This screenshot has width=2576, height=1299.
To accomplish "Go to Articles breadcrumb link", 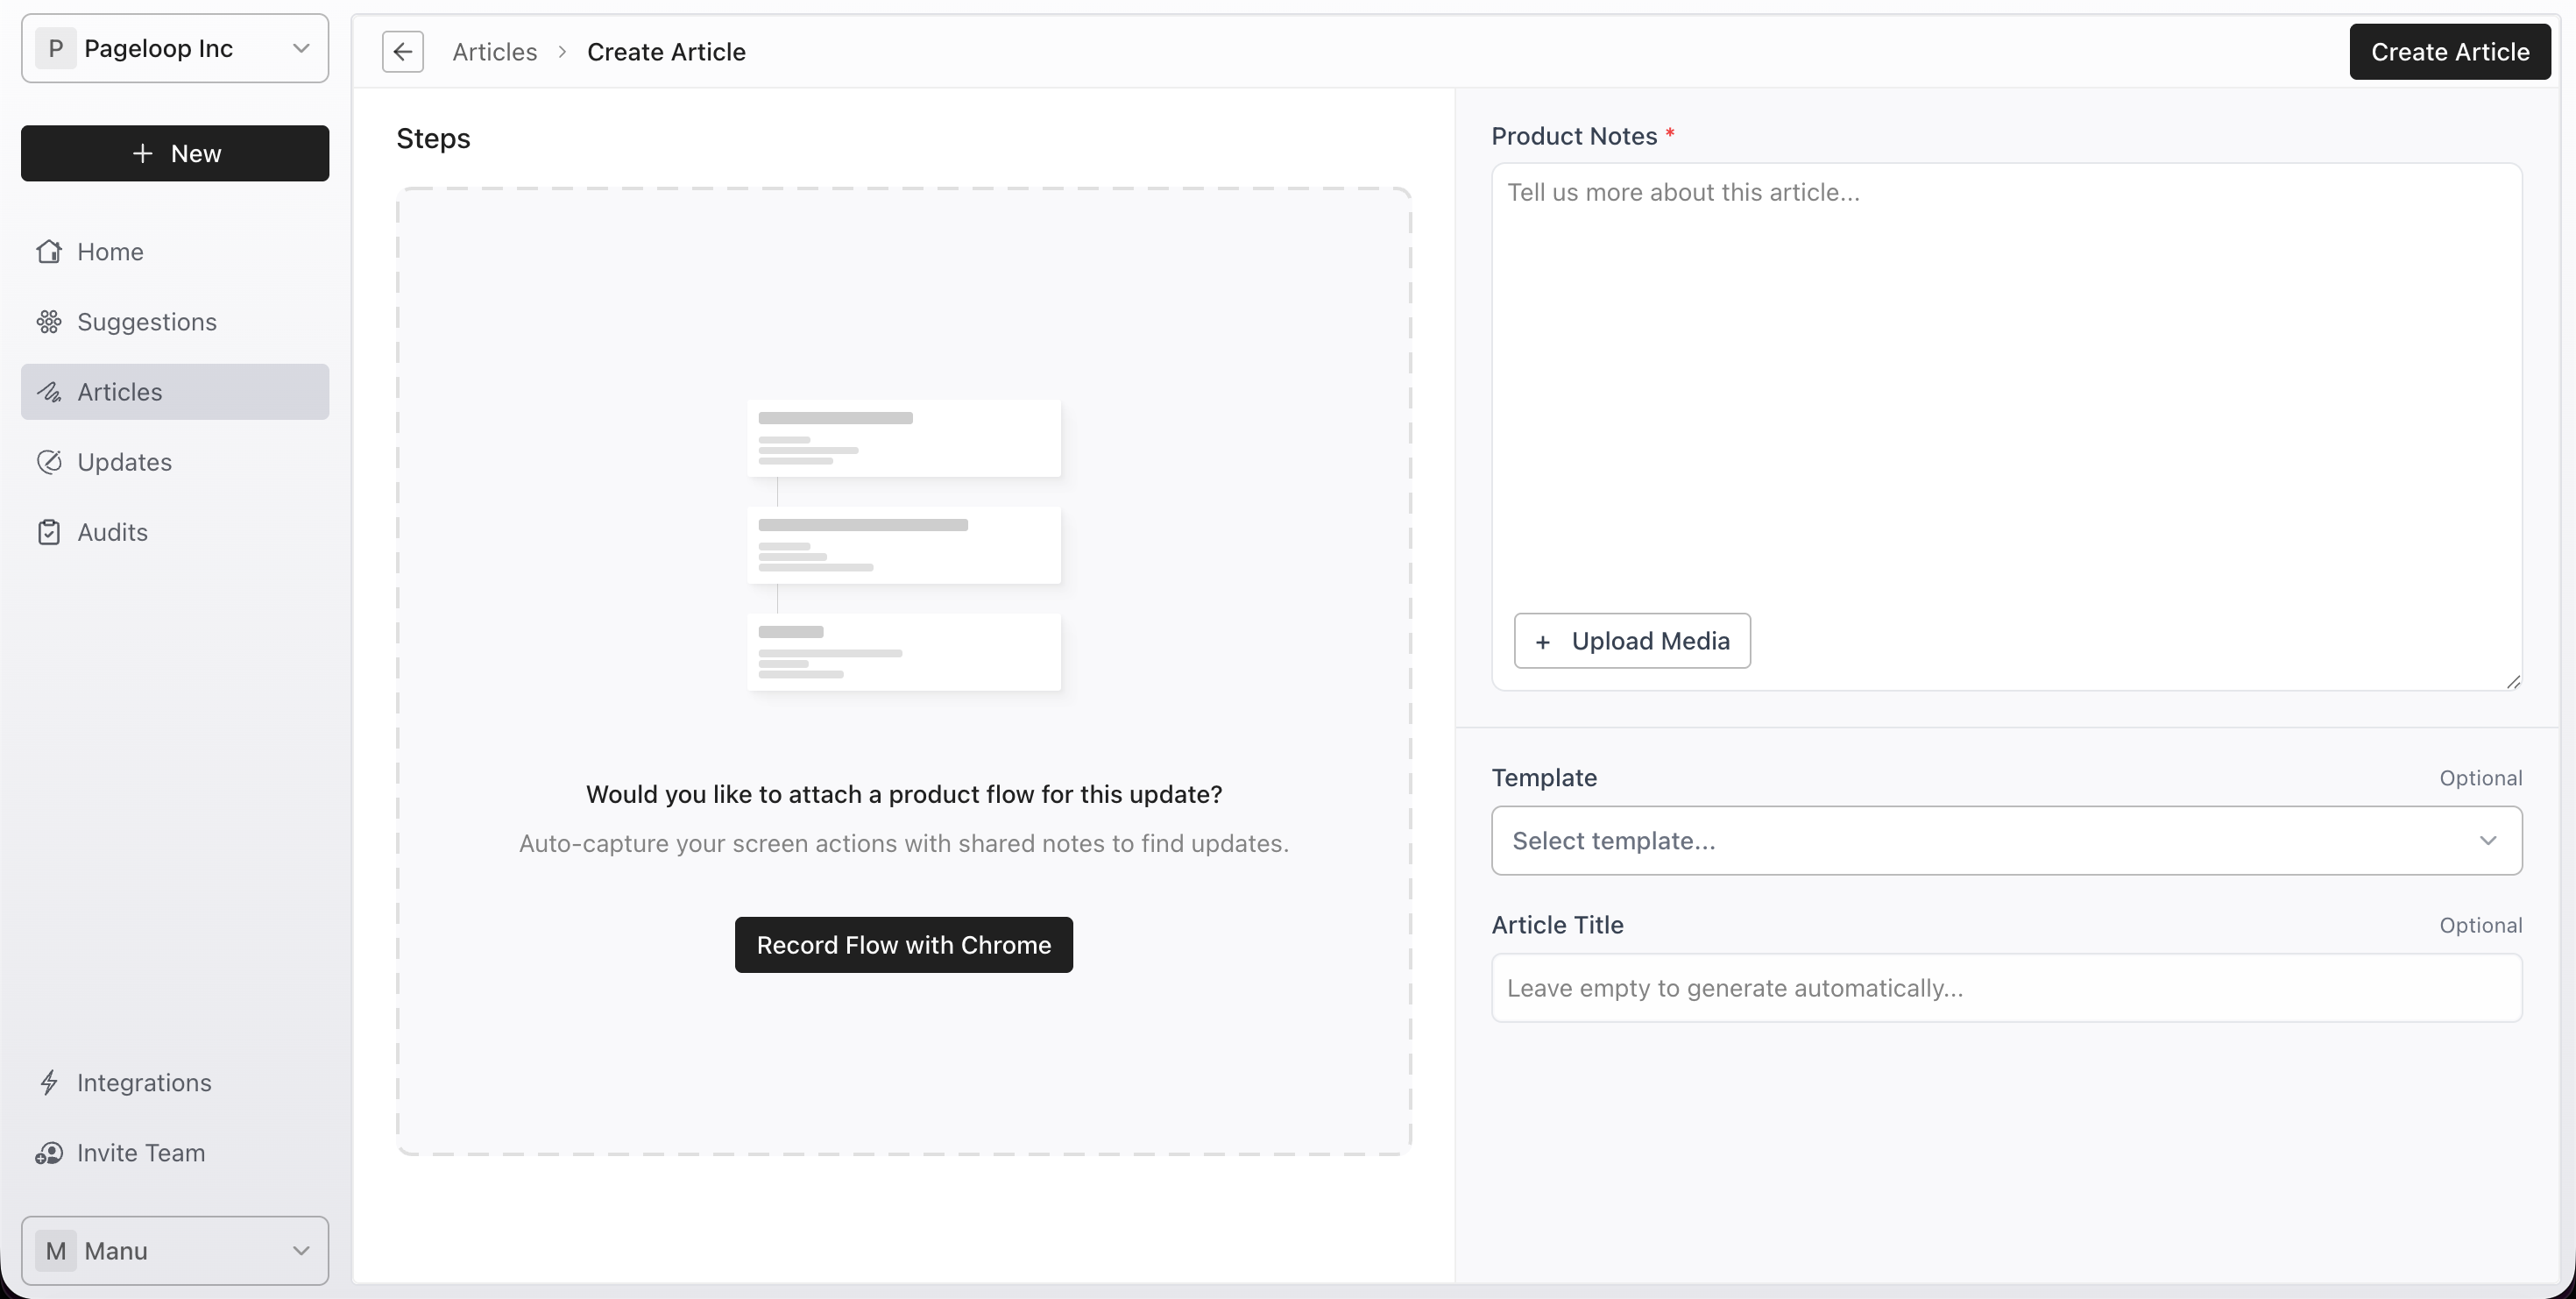I will click(494, 52).
